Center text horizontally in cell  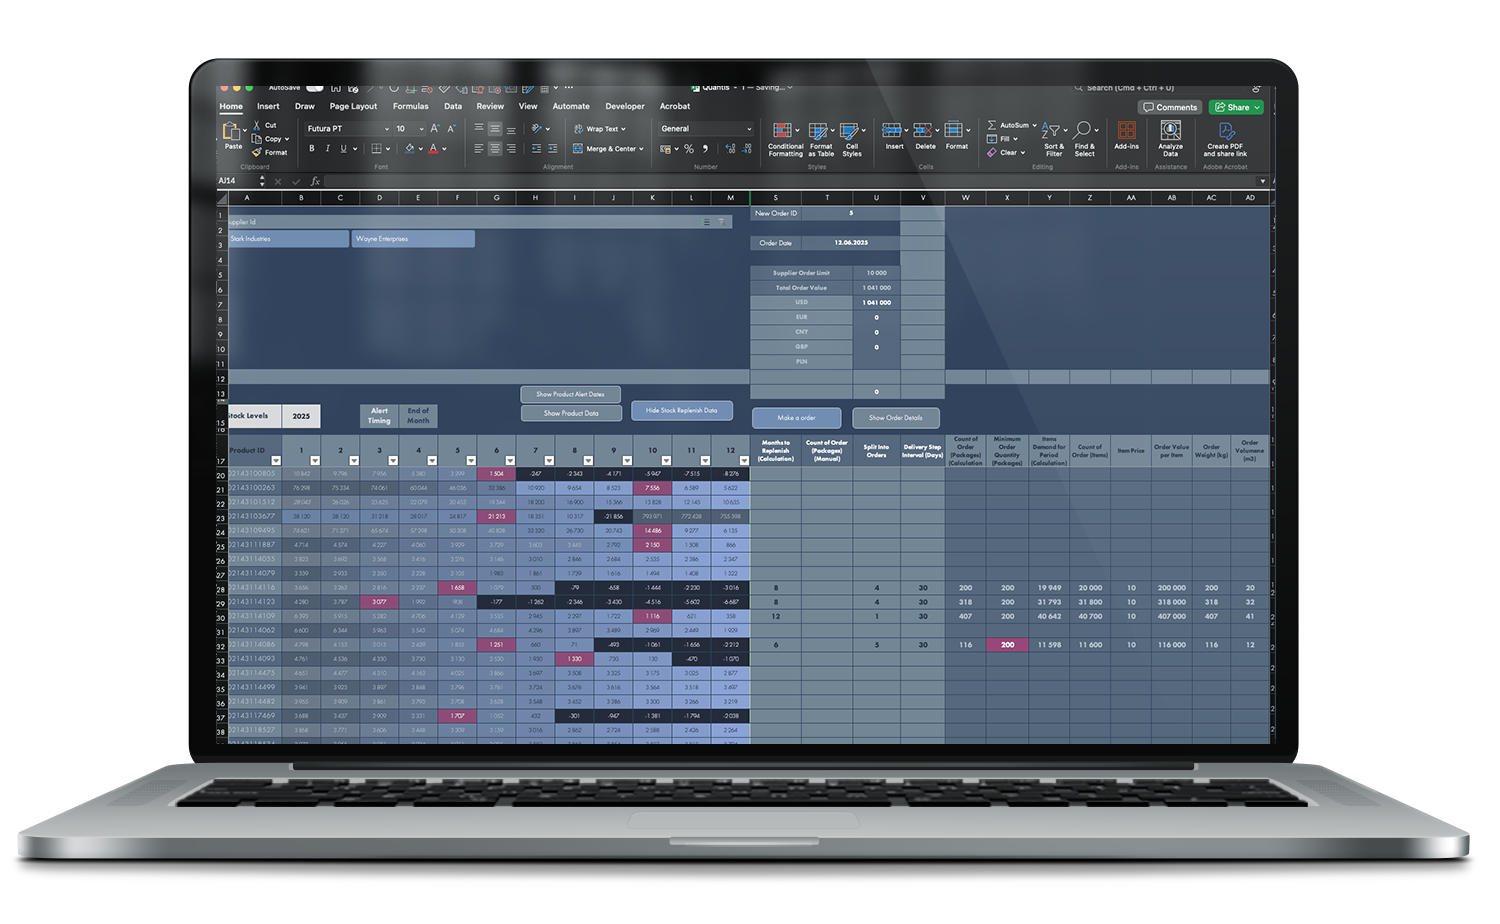tap(495, 148)
